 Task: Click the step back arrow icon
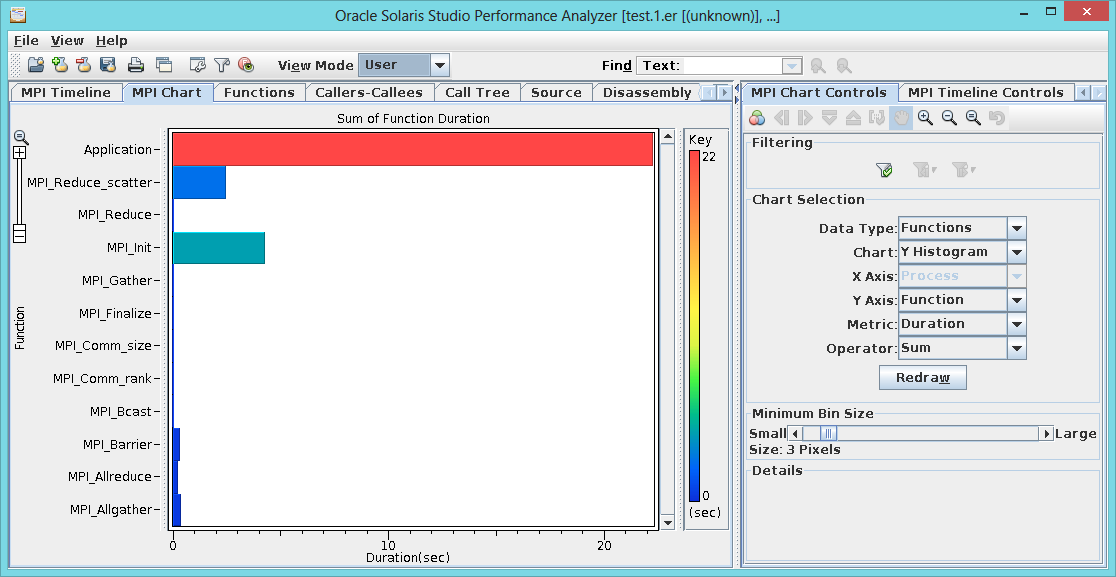pyautogui.click(x=781, y=118)
